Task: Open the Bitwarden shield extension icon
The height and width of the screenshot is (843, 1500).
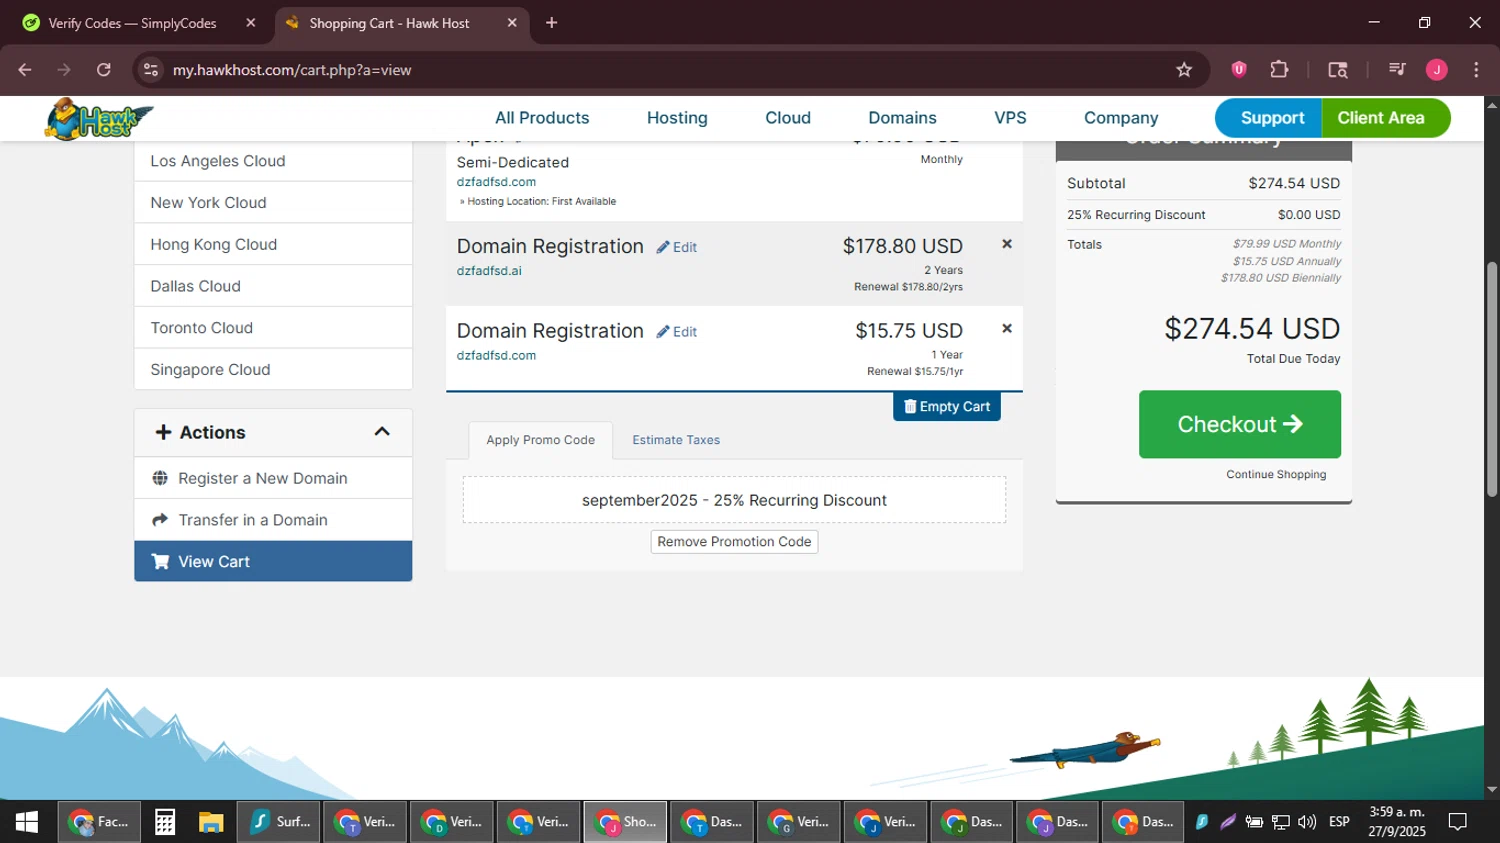Action: coord(1239,70)
